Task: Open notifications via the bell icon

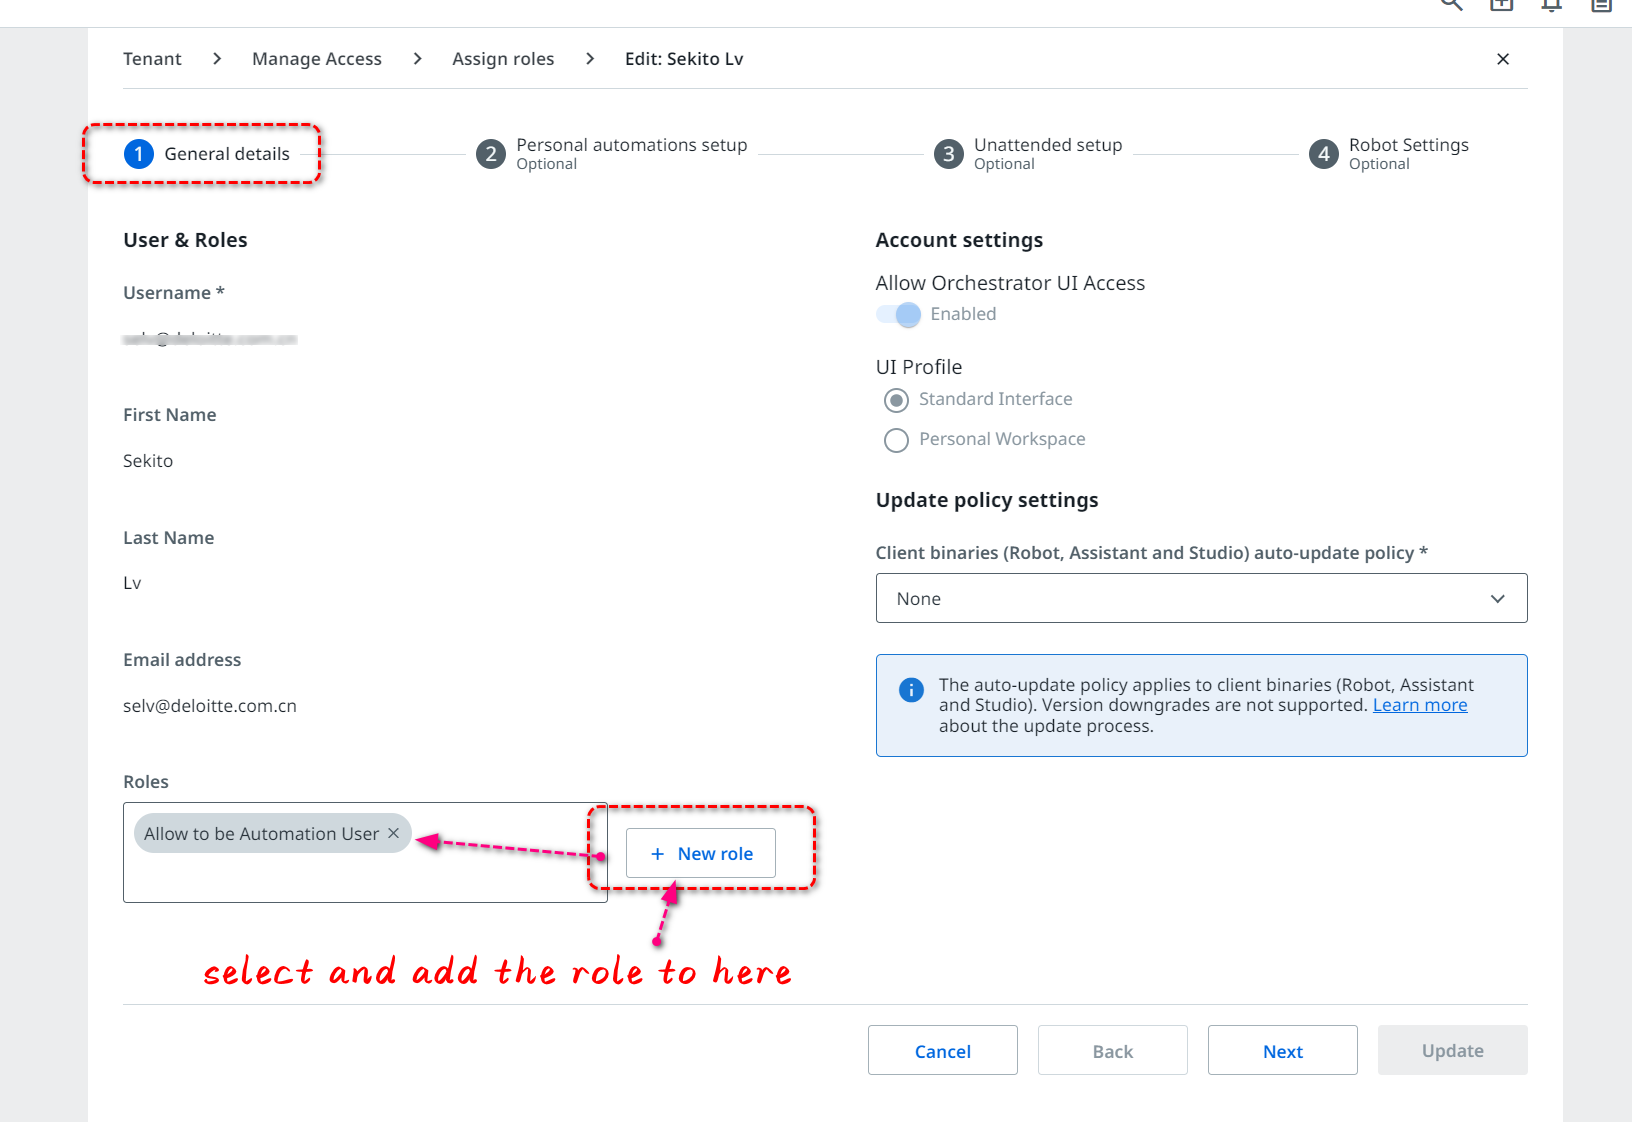Action: point(1551,5)
